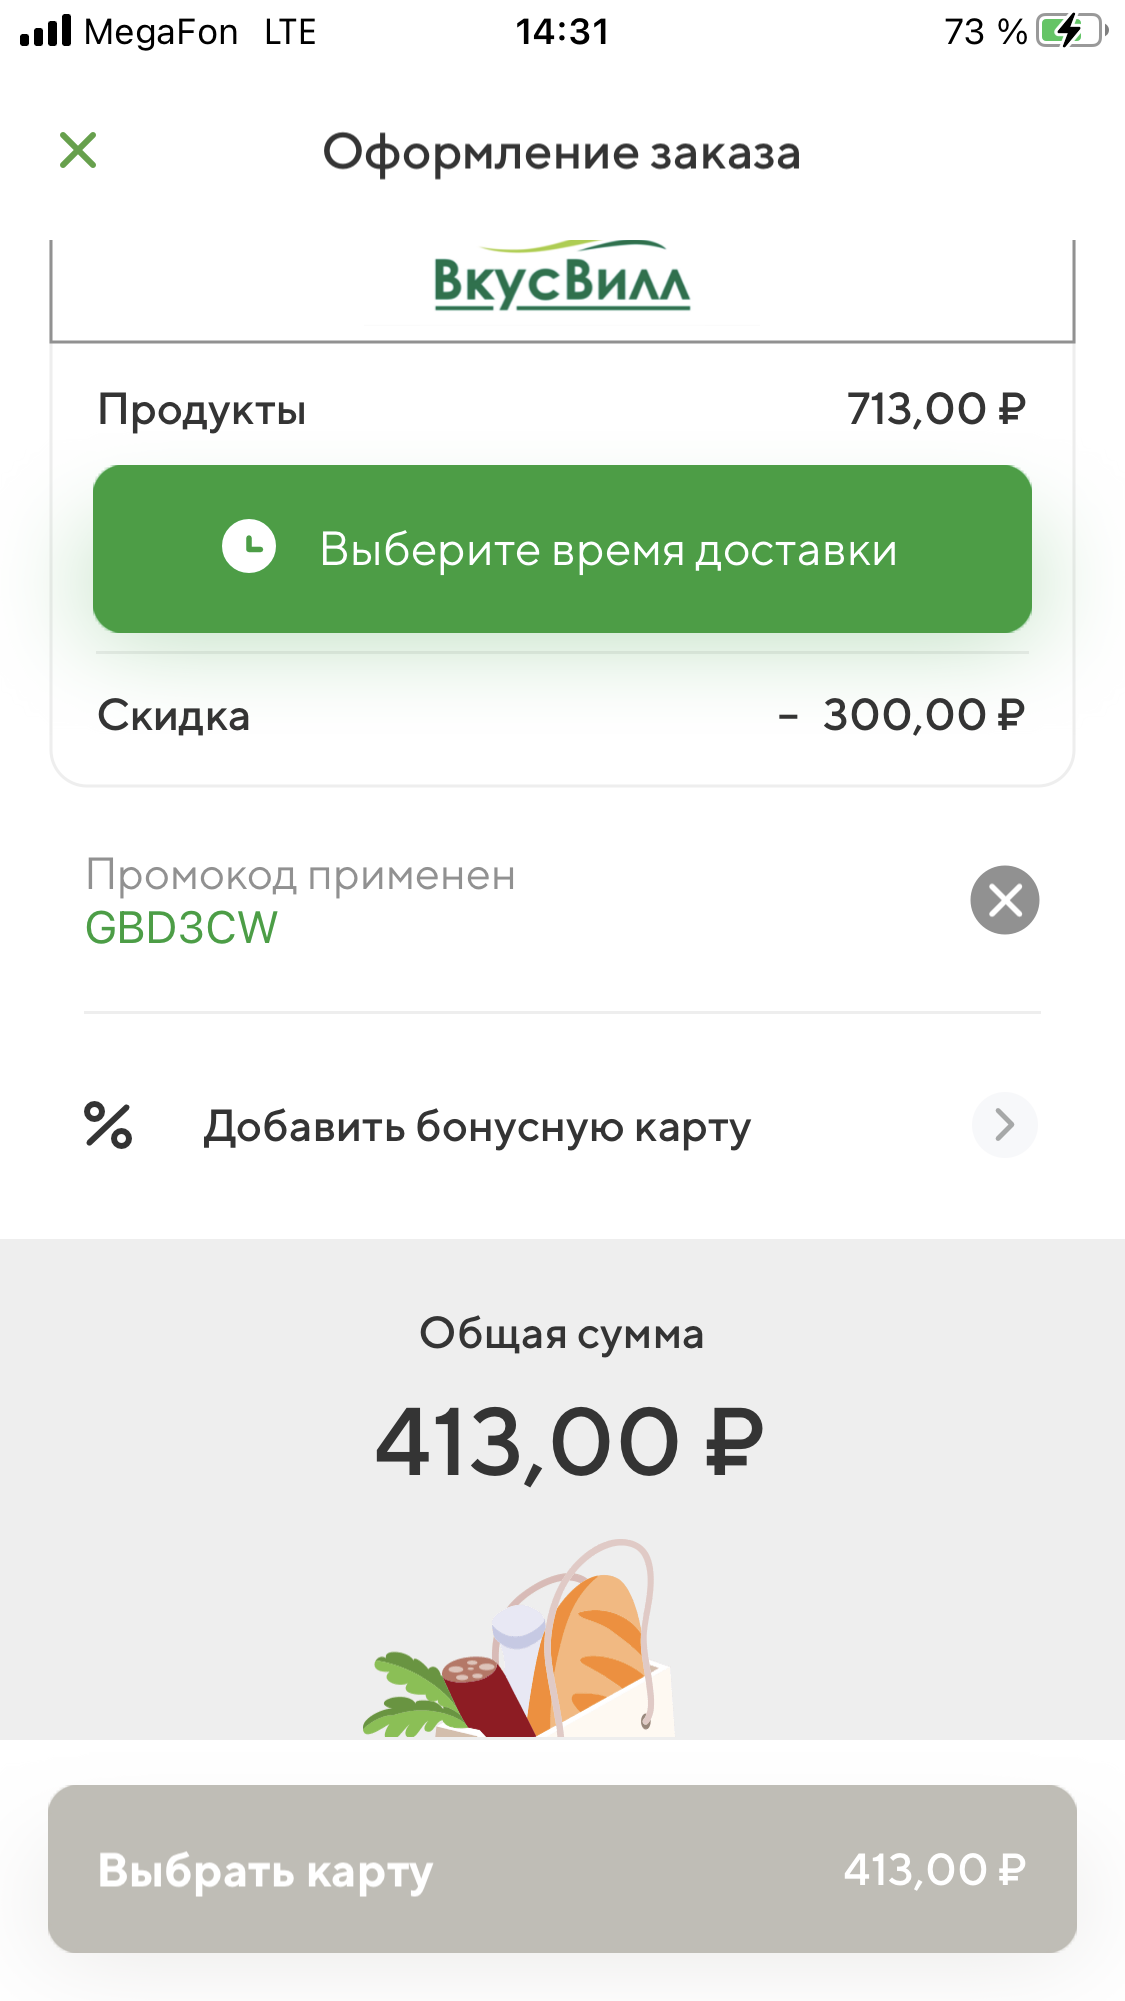Image resolution: width=1125 pixels, height=2001 pixels.
Task: Tap the cellular signal bars icon
Action: coord(46,31)
